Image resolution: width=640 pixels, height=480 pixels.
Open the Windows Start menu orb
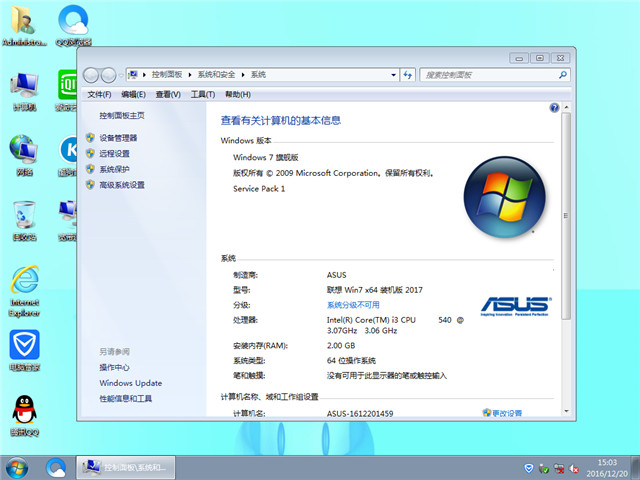coord(17,468)
